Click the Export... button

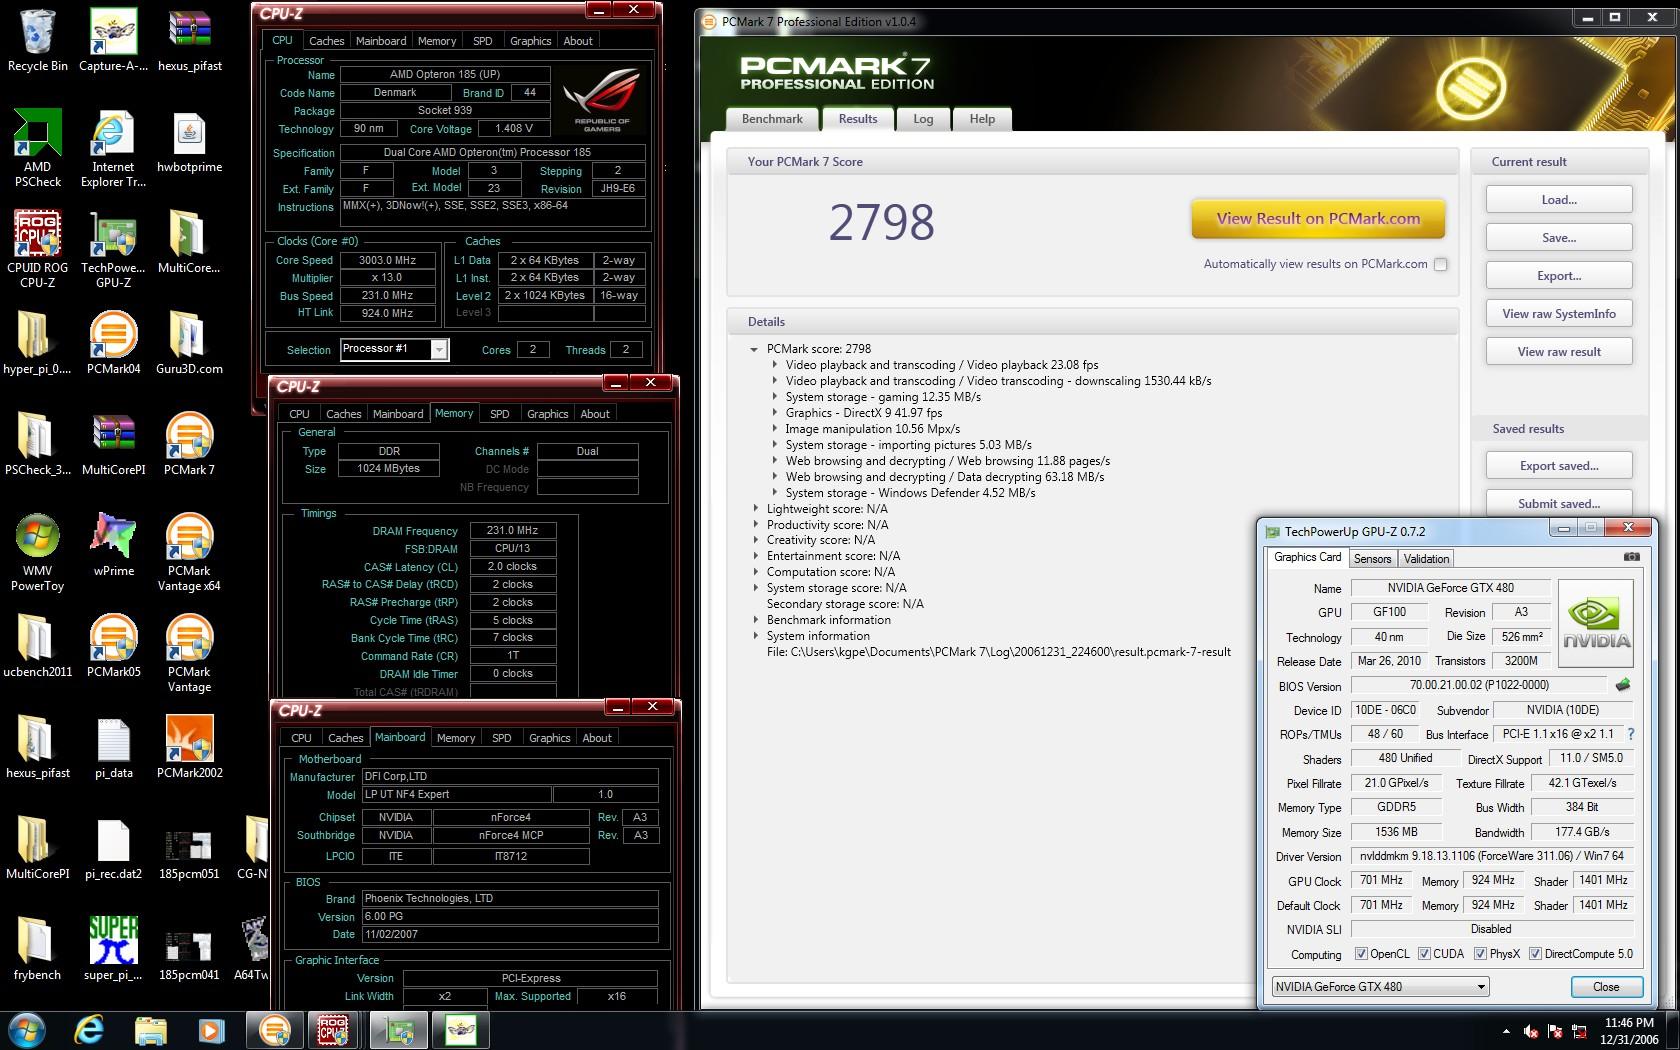coord(1559,276)
